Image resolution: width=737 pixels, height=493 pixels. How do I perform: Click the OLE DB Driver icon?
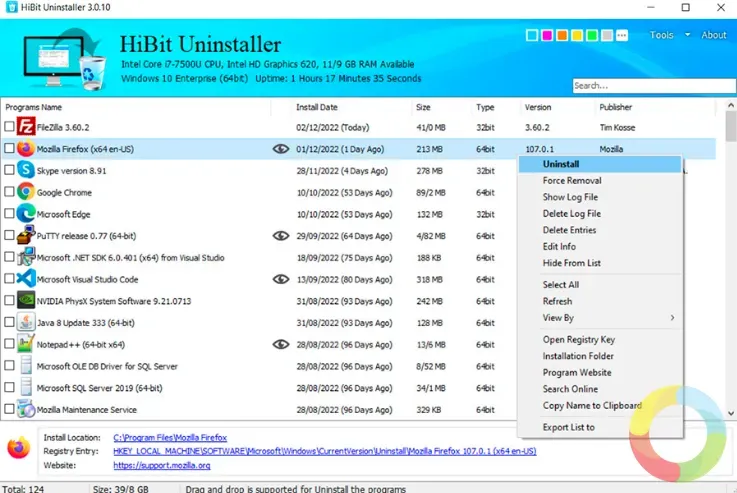point(26,366)
